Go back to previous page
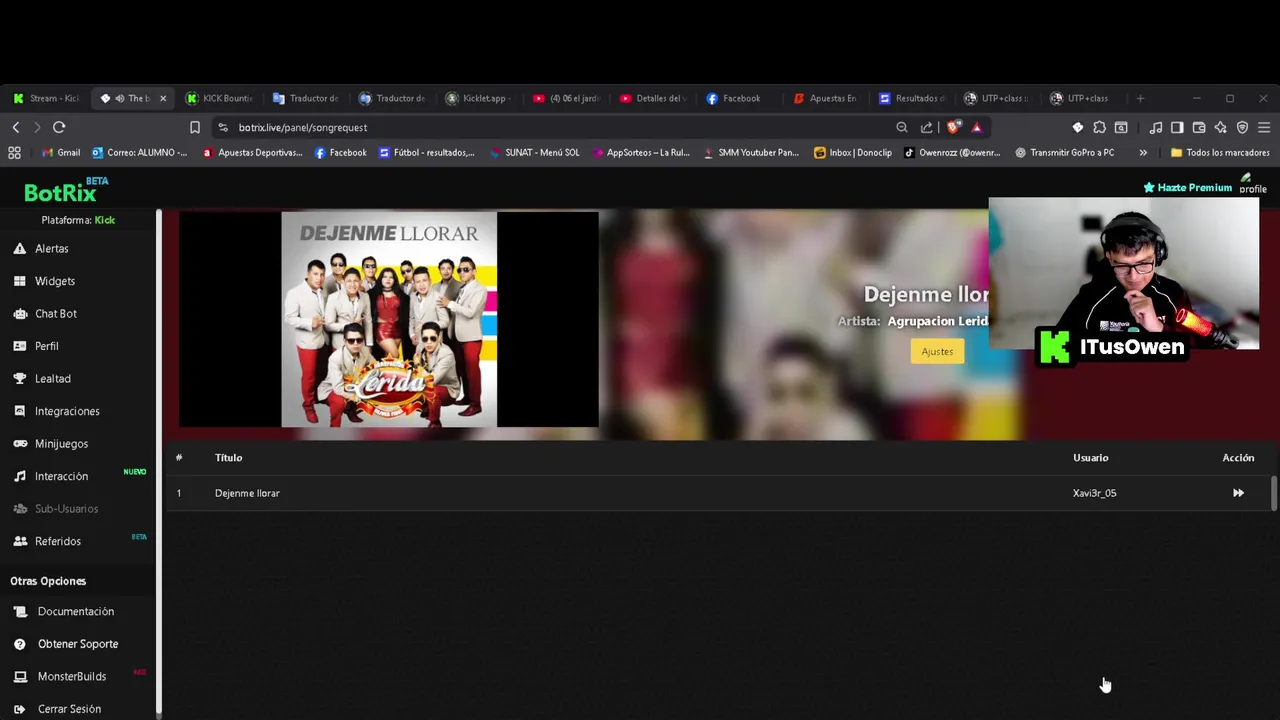This screenshot has height=720, width=1280. (x=16, y=127)
